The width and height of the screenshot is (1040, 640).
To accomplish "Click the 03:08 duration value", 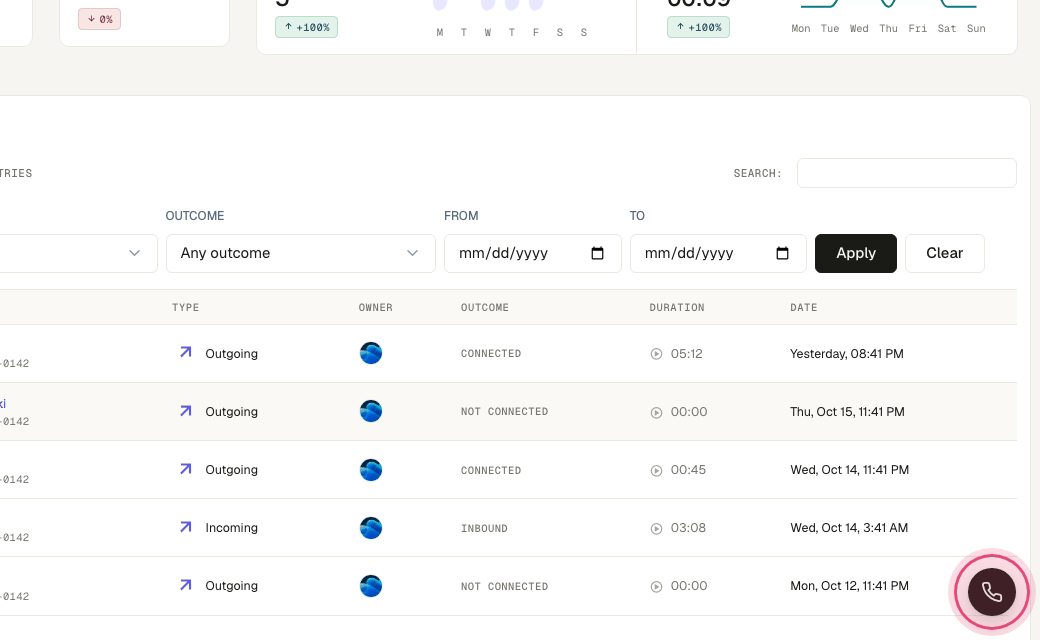I will click(x=688, y=528).
